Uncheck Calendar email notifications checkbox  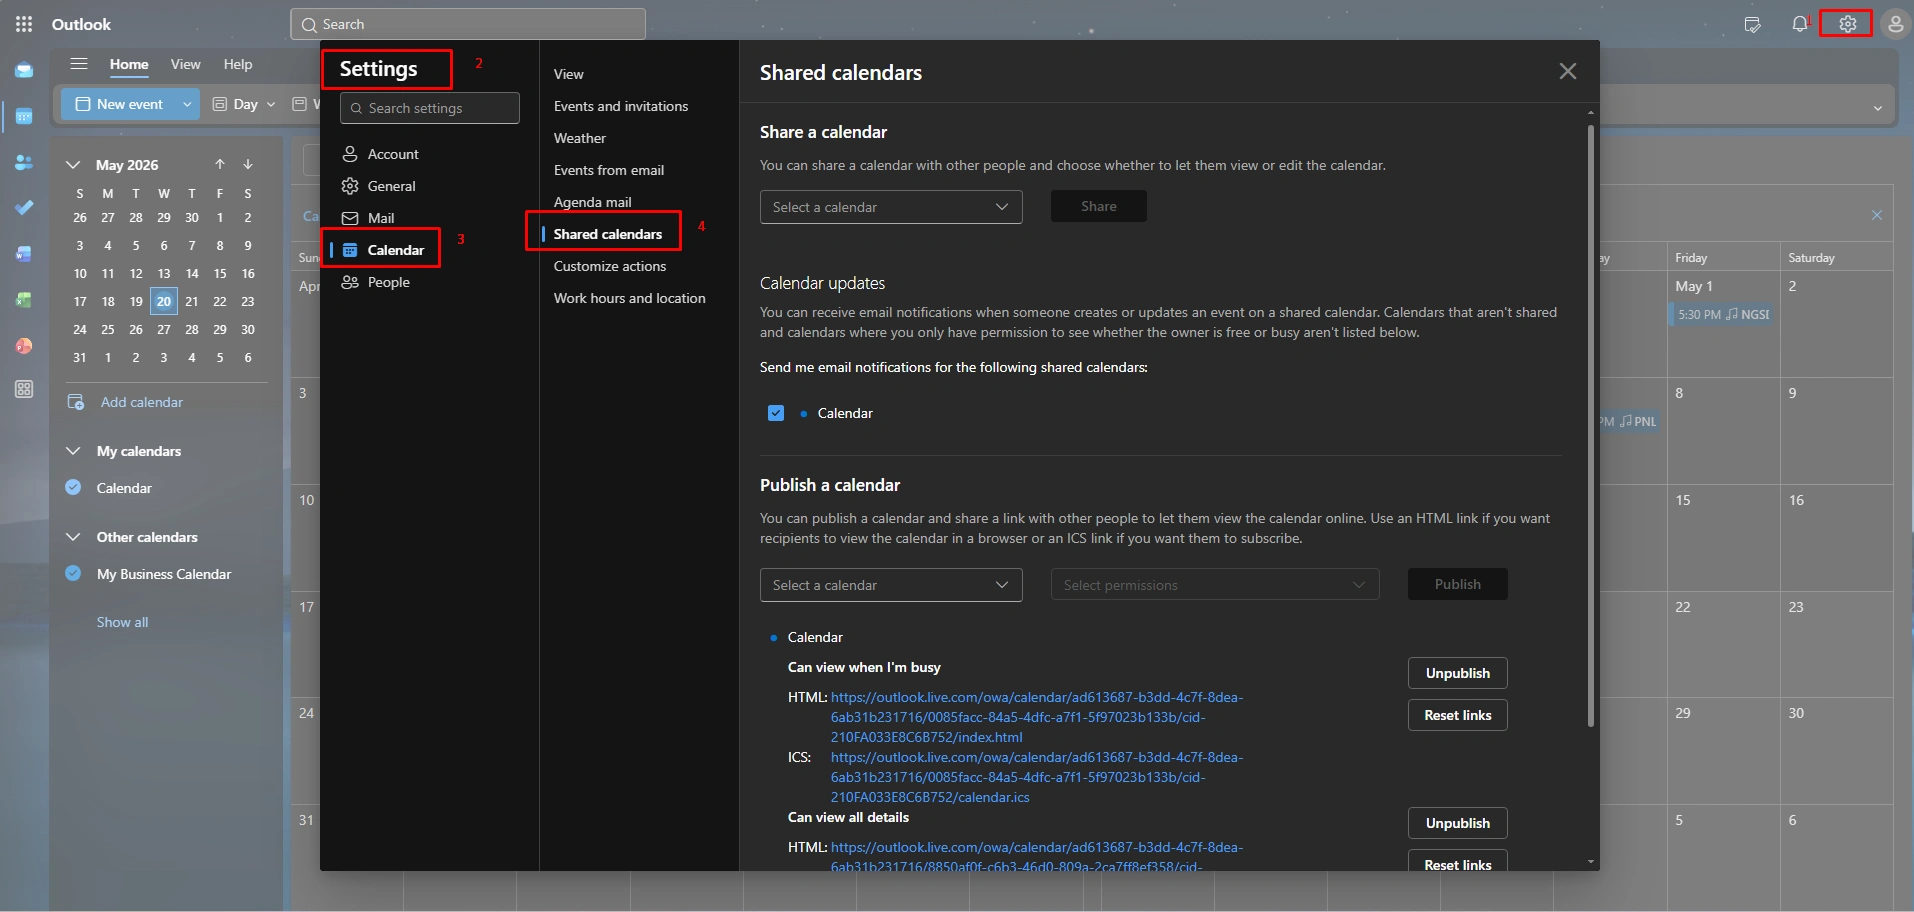(x=776, y=413)
